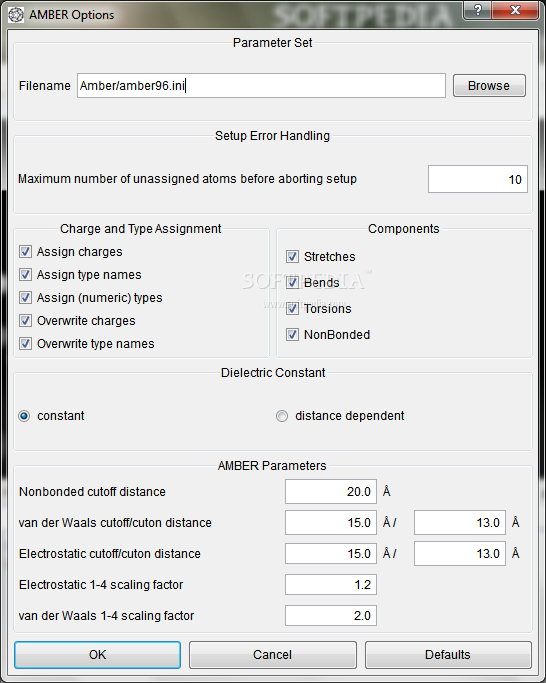Edit van der Waals cuton field

(460, 523)
